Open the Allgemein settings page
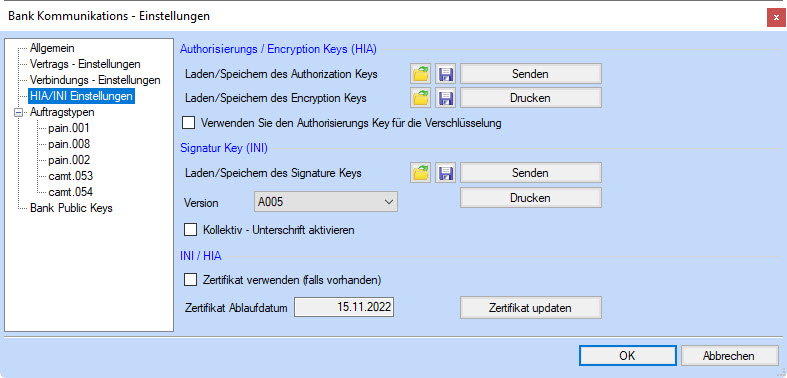787x378 pixels. [x=52, y=48]
